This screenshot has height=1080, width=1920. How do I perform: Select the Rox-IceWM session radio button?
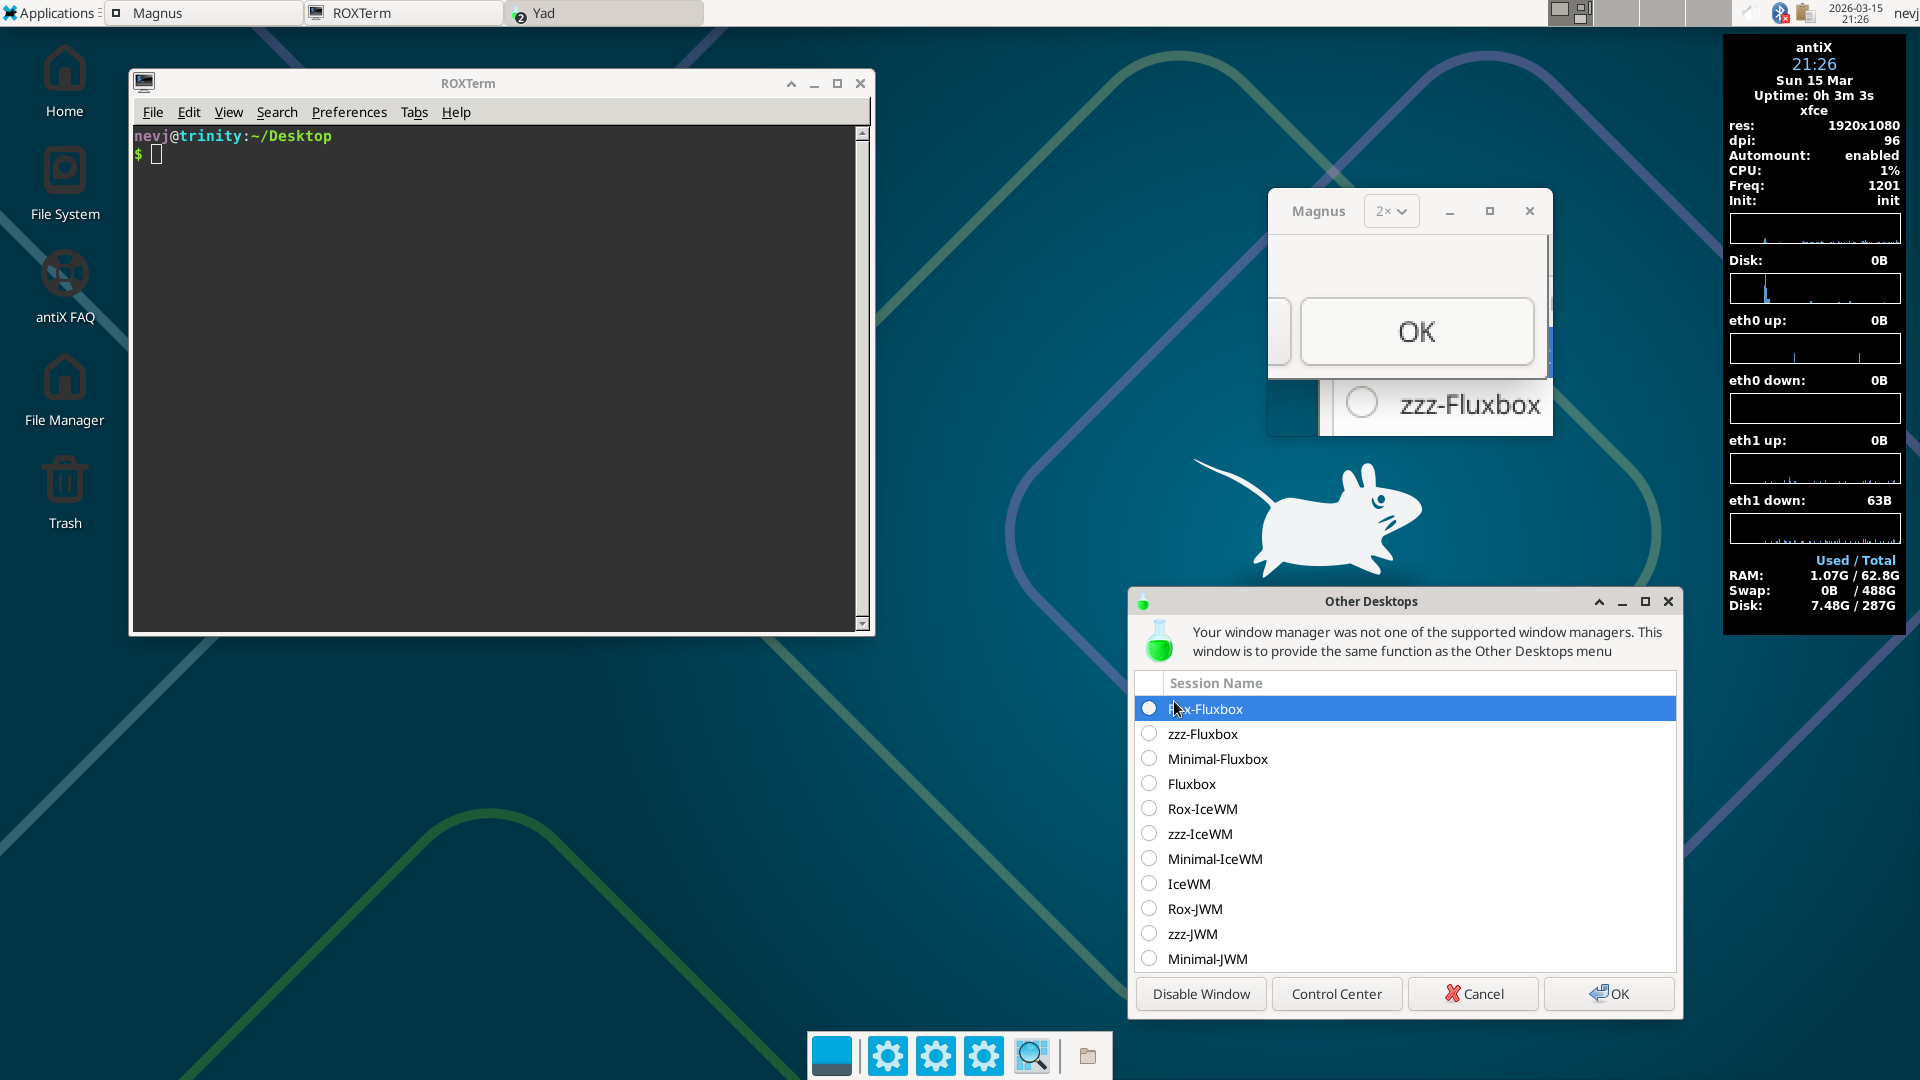click(x=1149, y=809)
